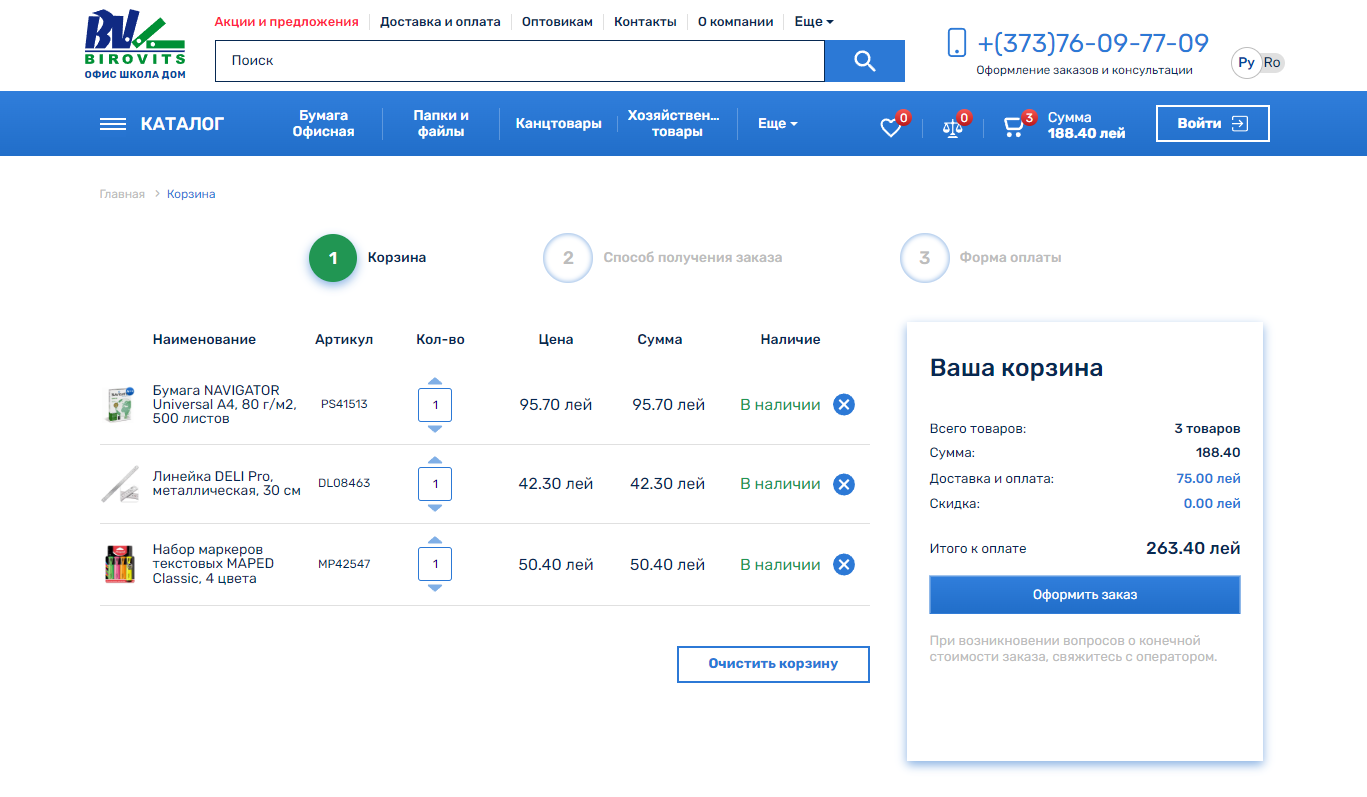
Task: Click DELI Pro ruler thumbnail
Action: click(120, 484)
